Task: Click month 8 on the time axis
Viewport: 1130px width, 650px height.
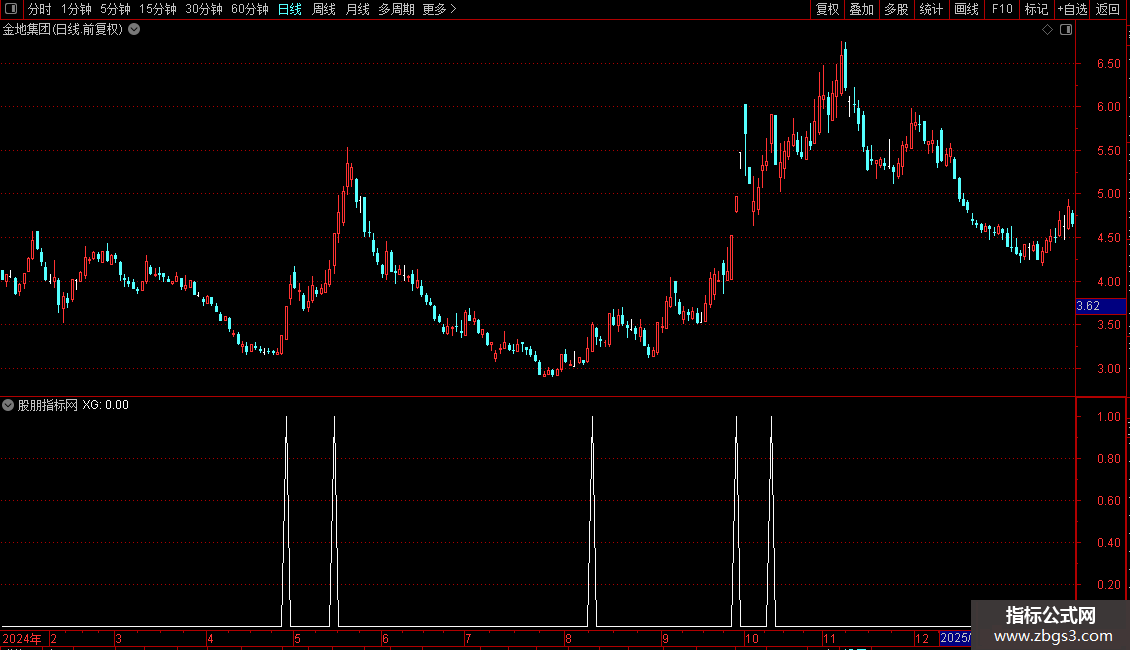Action: (x=569, y=638)
